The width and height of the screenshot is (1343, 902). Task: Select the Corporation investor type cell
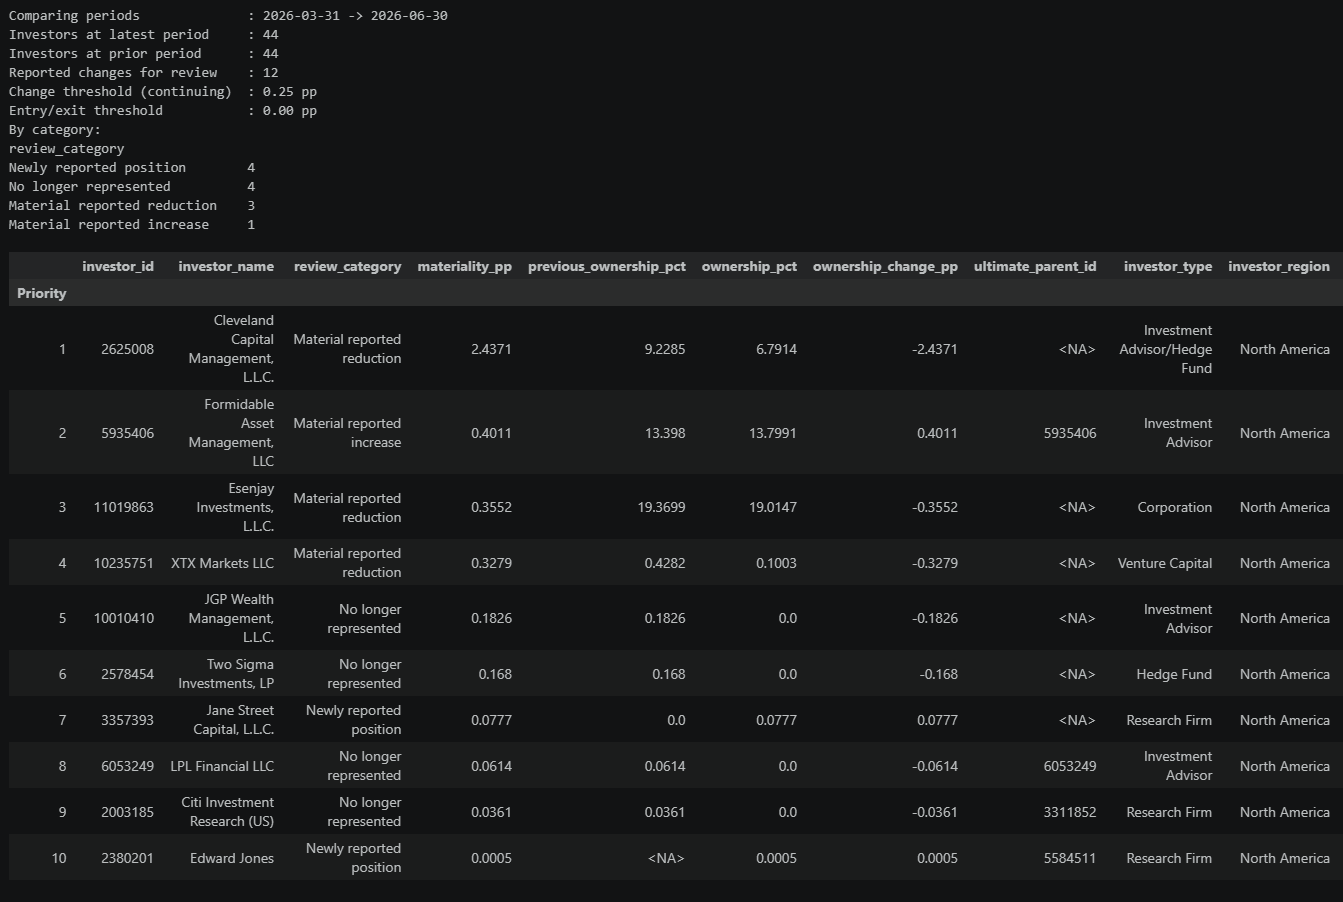[1174, 507]
